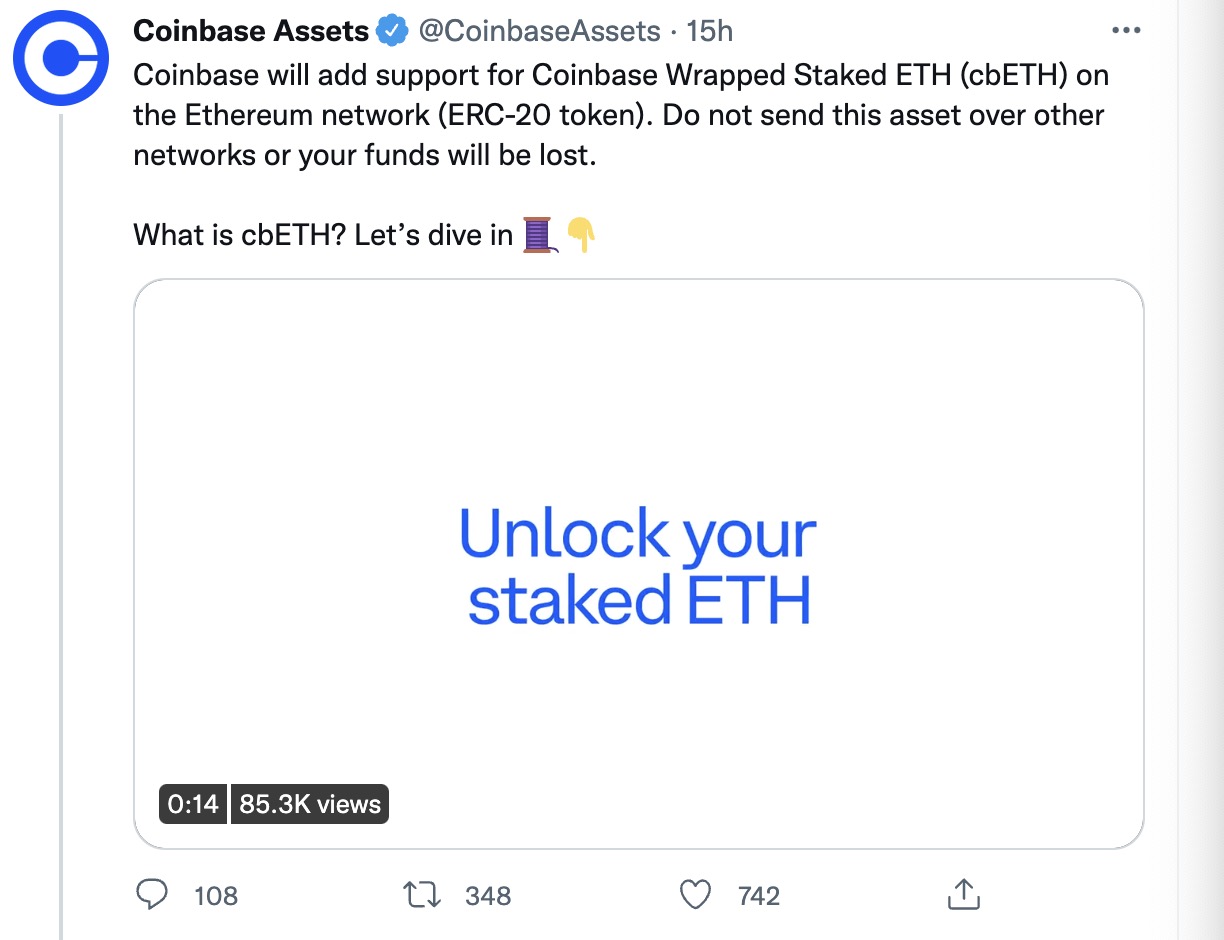1224x940 pixels.
Task: Play the Unlock your staked ETH video
Action: (x=639, y=564)
